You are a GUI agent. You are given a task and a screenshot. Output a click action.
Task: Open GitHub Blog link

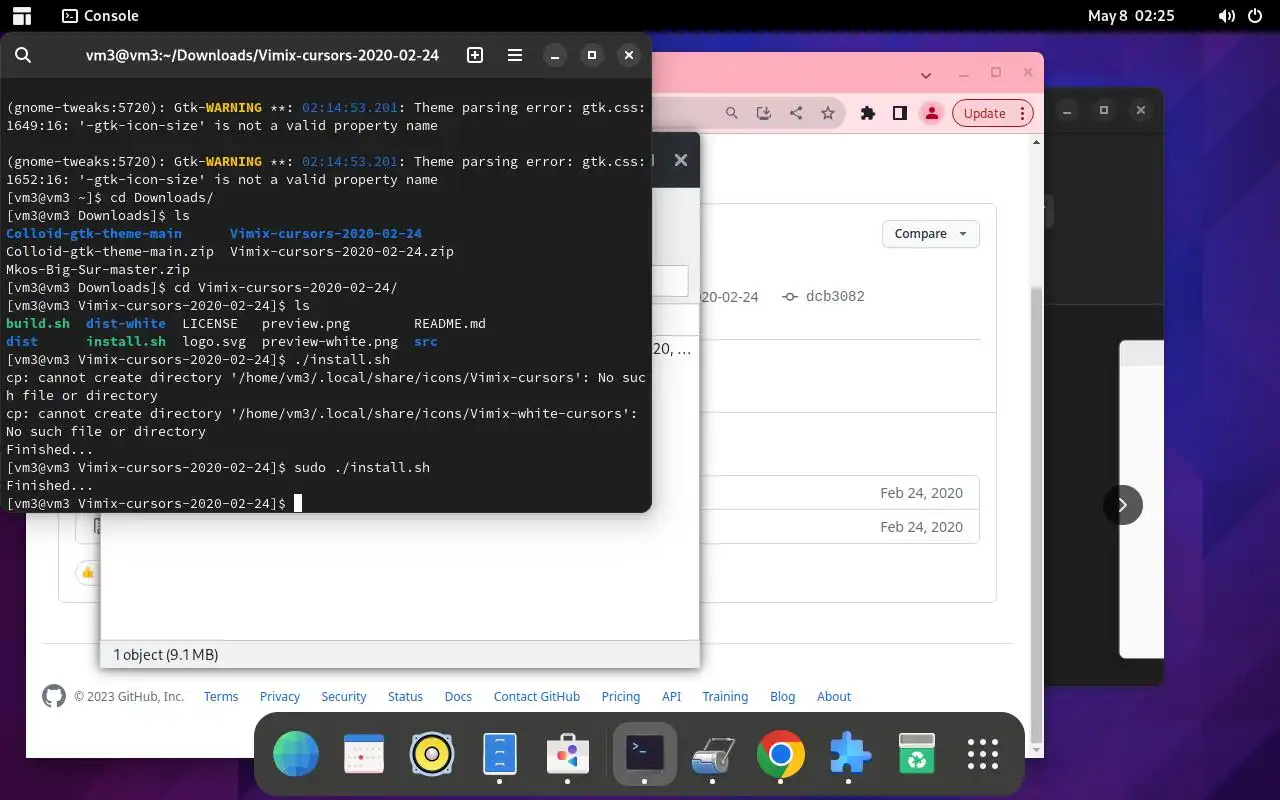pyautogui.click(x=783, y=696)
